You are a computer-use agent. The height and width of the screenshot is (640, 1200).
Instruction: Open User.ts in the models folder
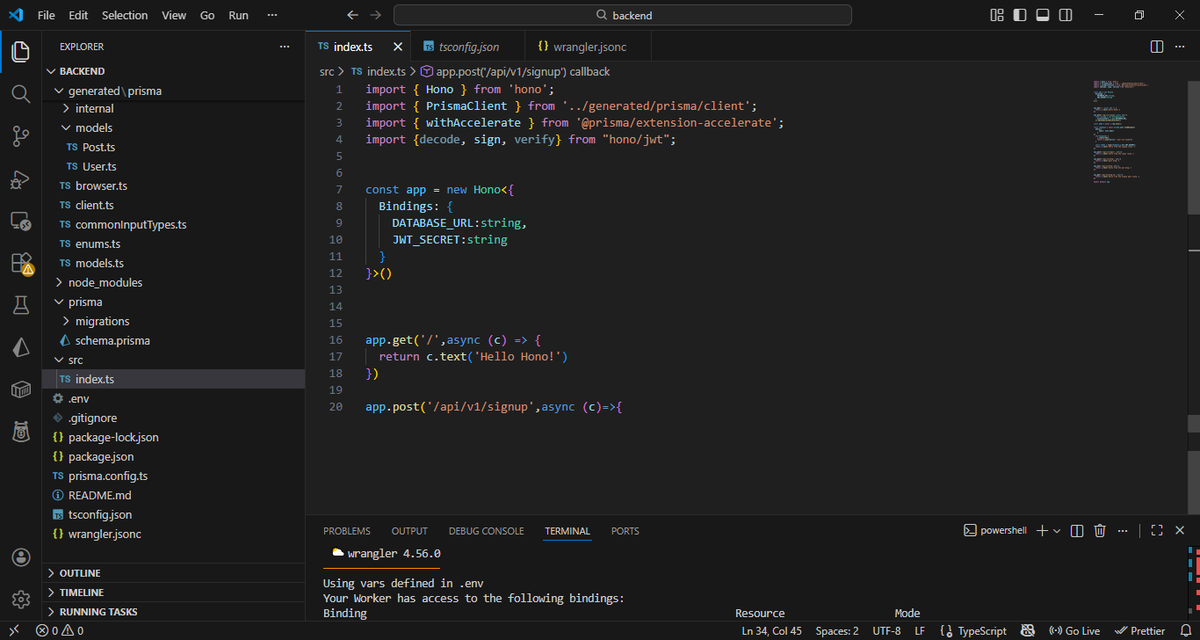(x=173, y=166)
